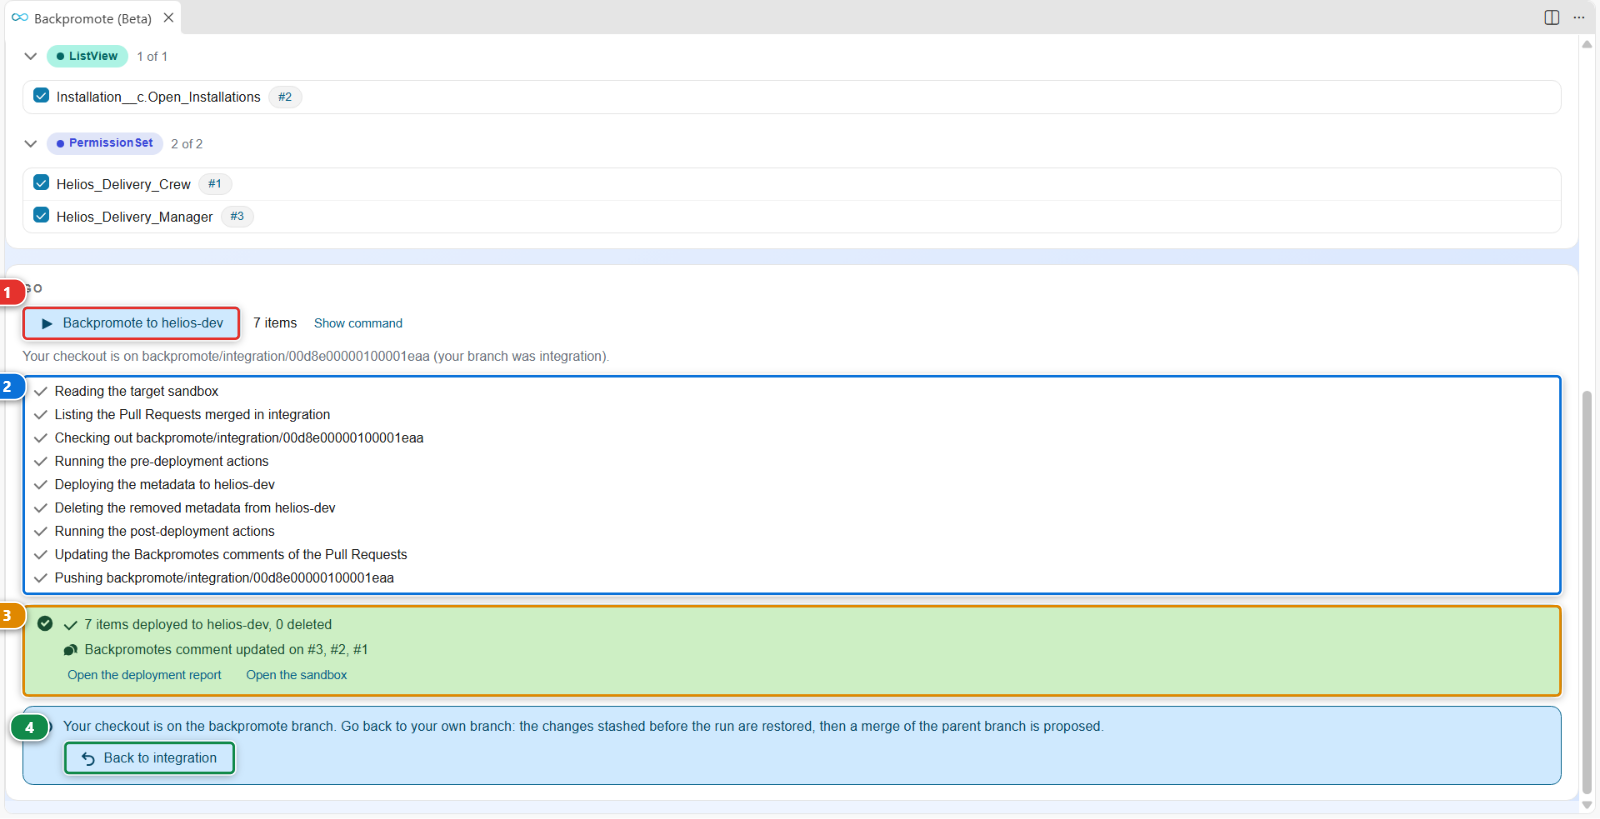
Task: Run Backpromote to helios-dev
Action: tap(132, 323)
